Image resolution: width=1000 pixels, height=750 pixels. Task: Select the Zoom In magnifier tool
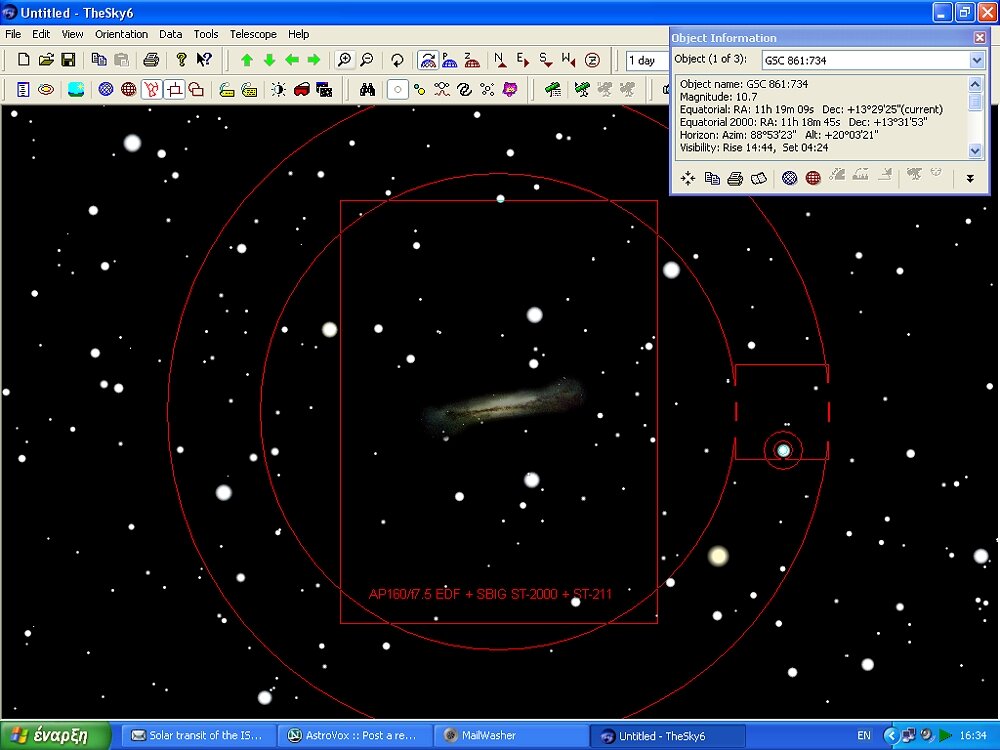[345, 60]
